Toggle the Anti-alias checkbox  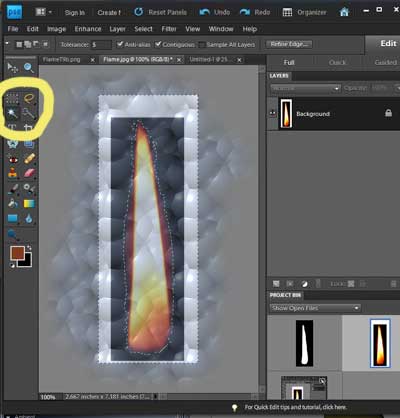click(120, 44)
